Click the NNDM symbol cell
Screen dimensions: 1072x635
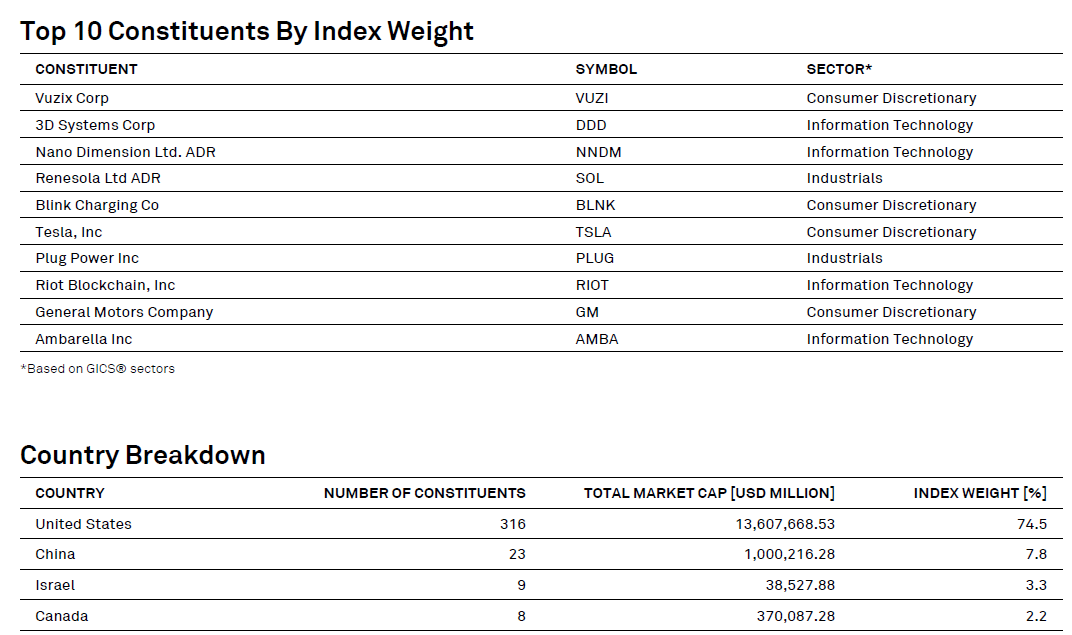pyautogui.click(x=595, y=151)
